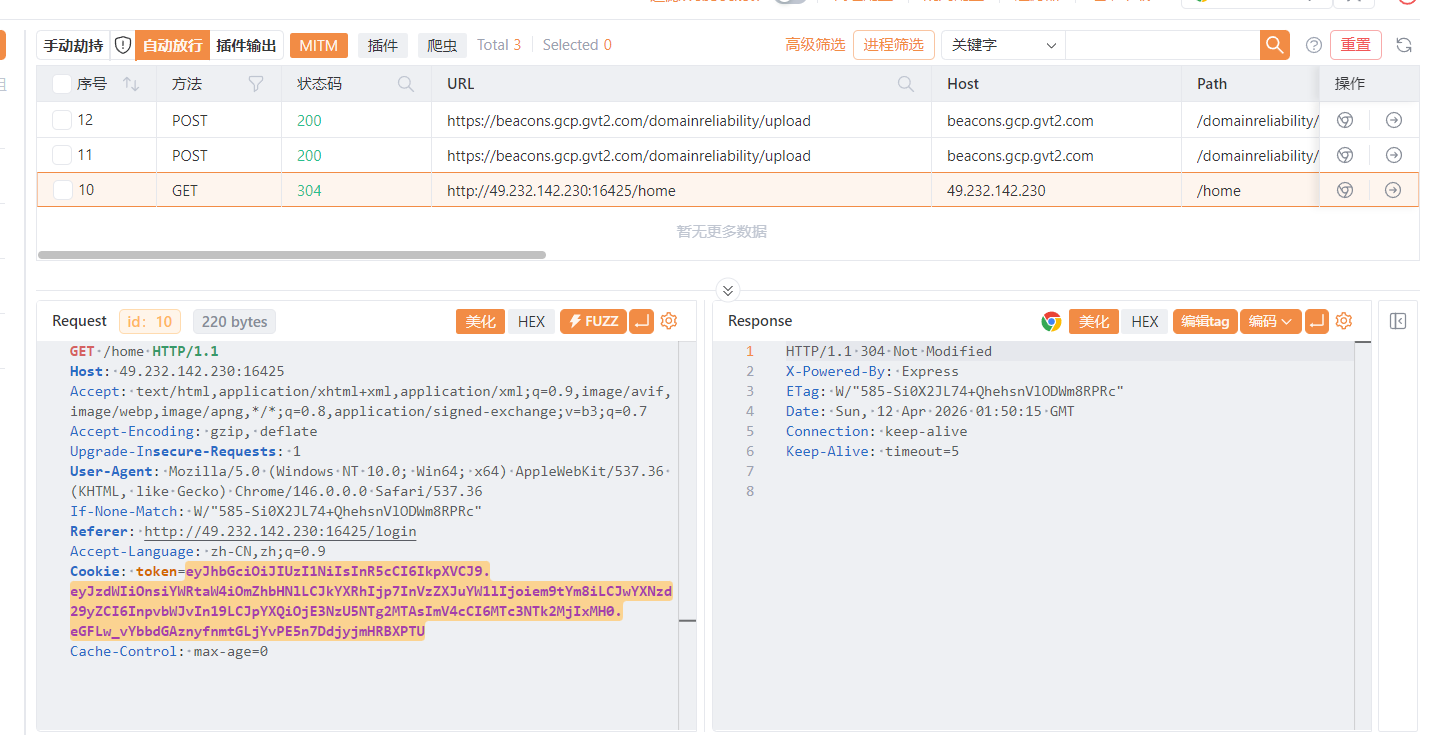Click row 12 send arrow icon
The width and height of the screenshot is (1430, 735).
click(1393, 120)
